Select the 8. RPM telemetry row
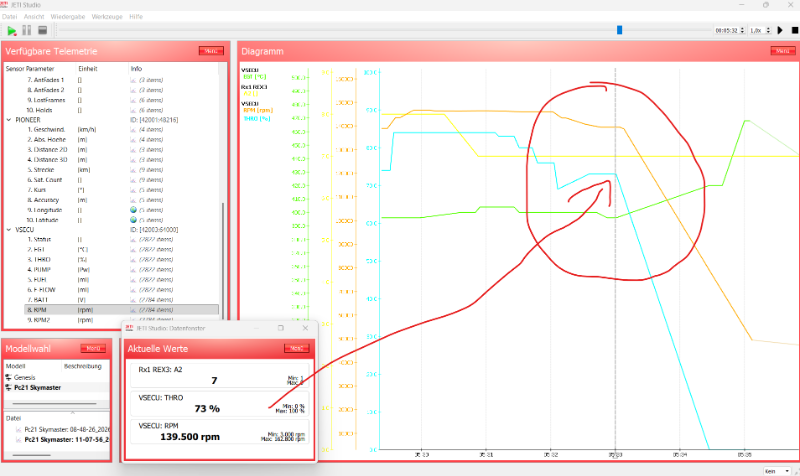800x476 pixels. tap(121, 310)
